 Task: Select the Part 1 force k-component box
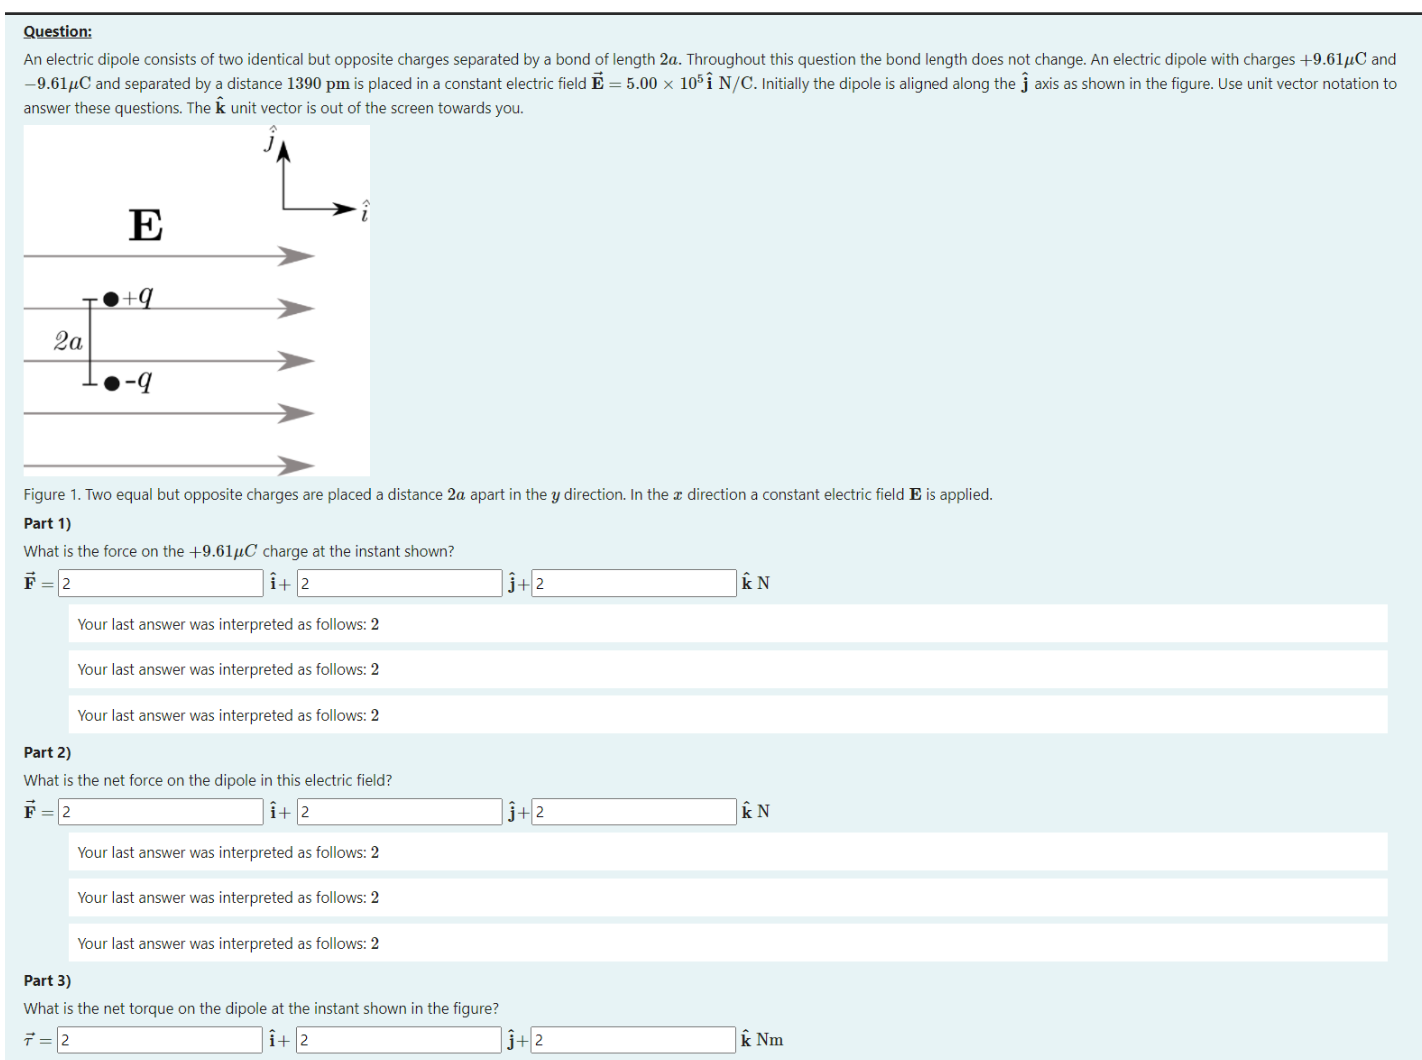634,583
